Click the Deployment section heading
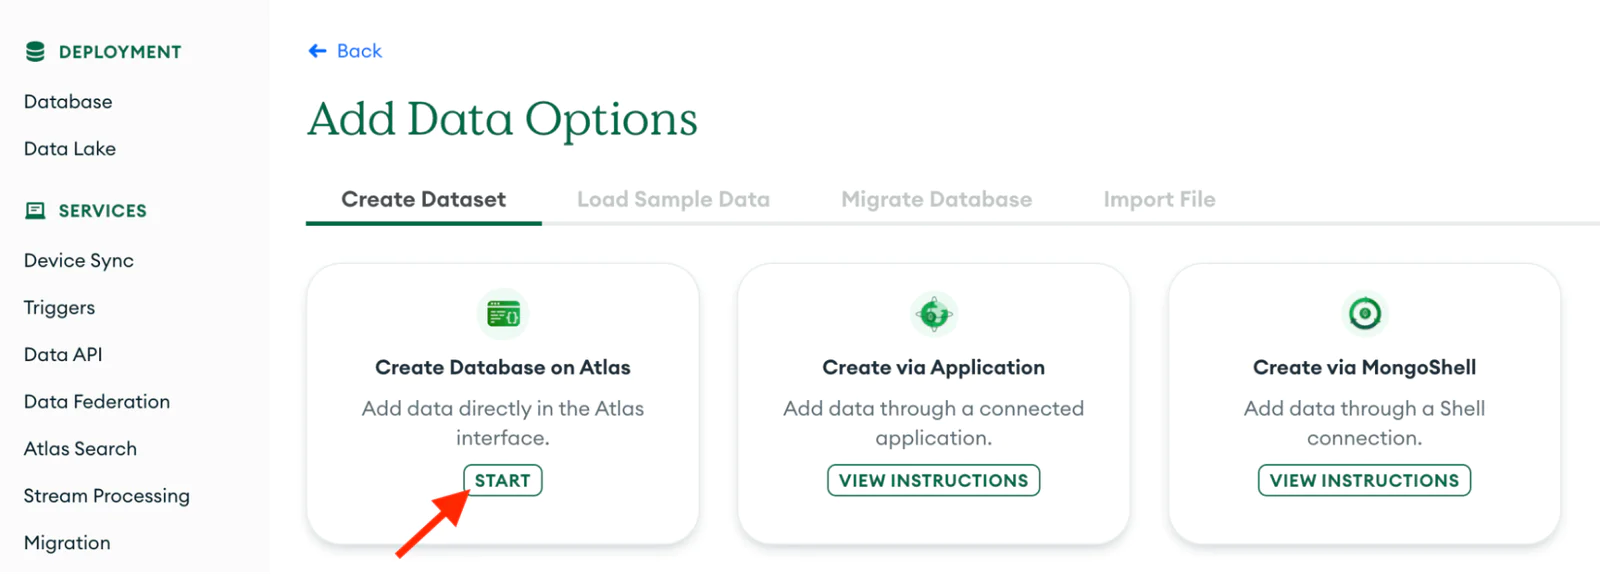The width and height of the screenshot is (1600, 574). [x=120, y=52]
